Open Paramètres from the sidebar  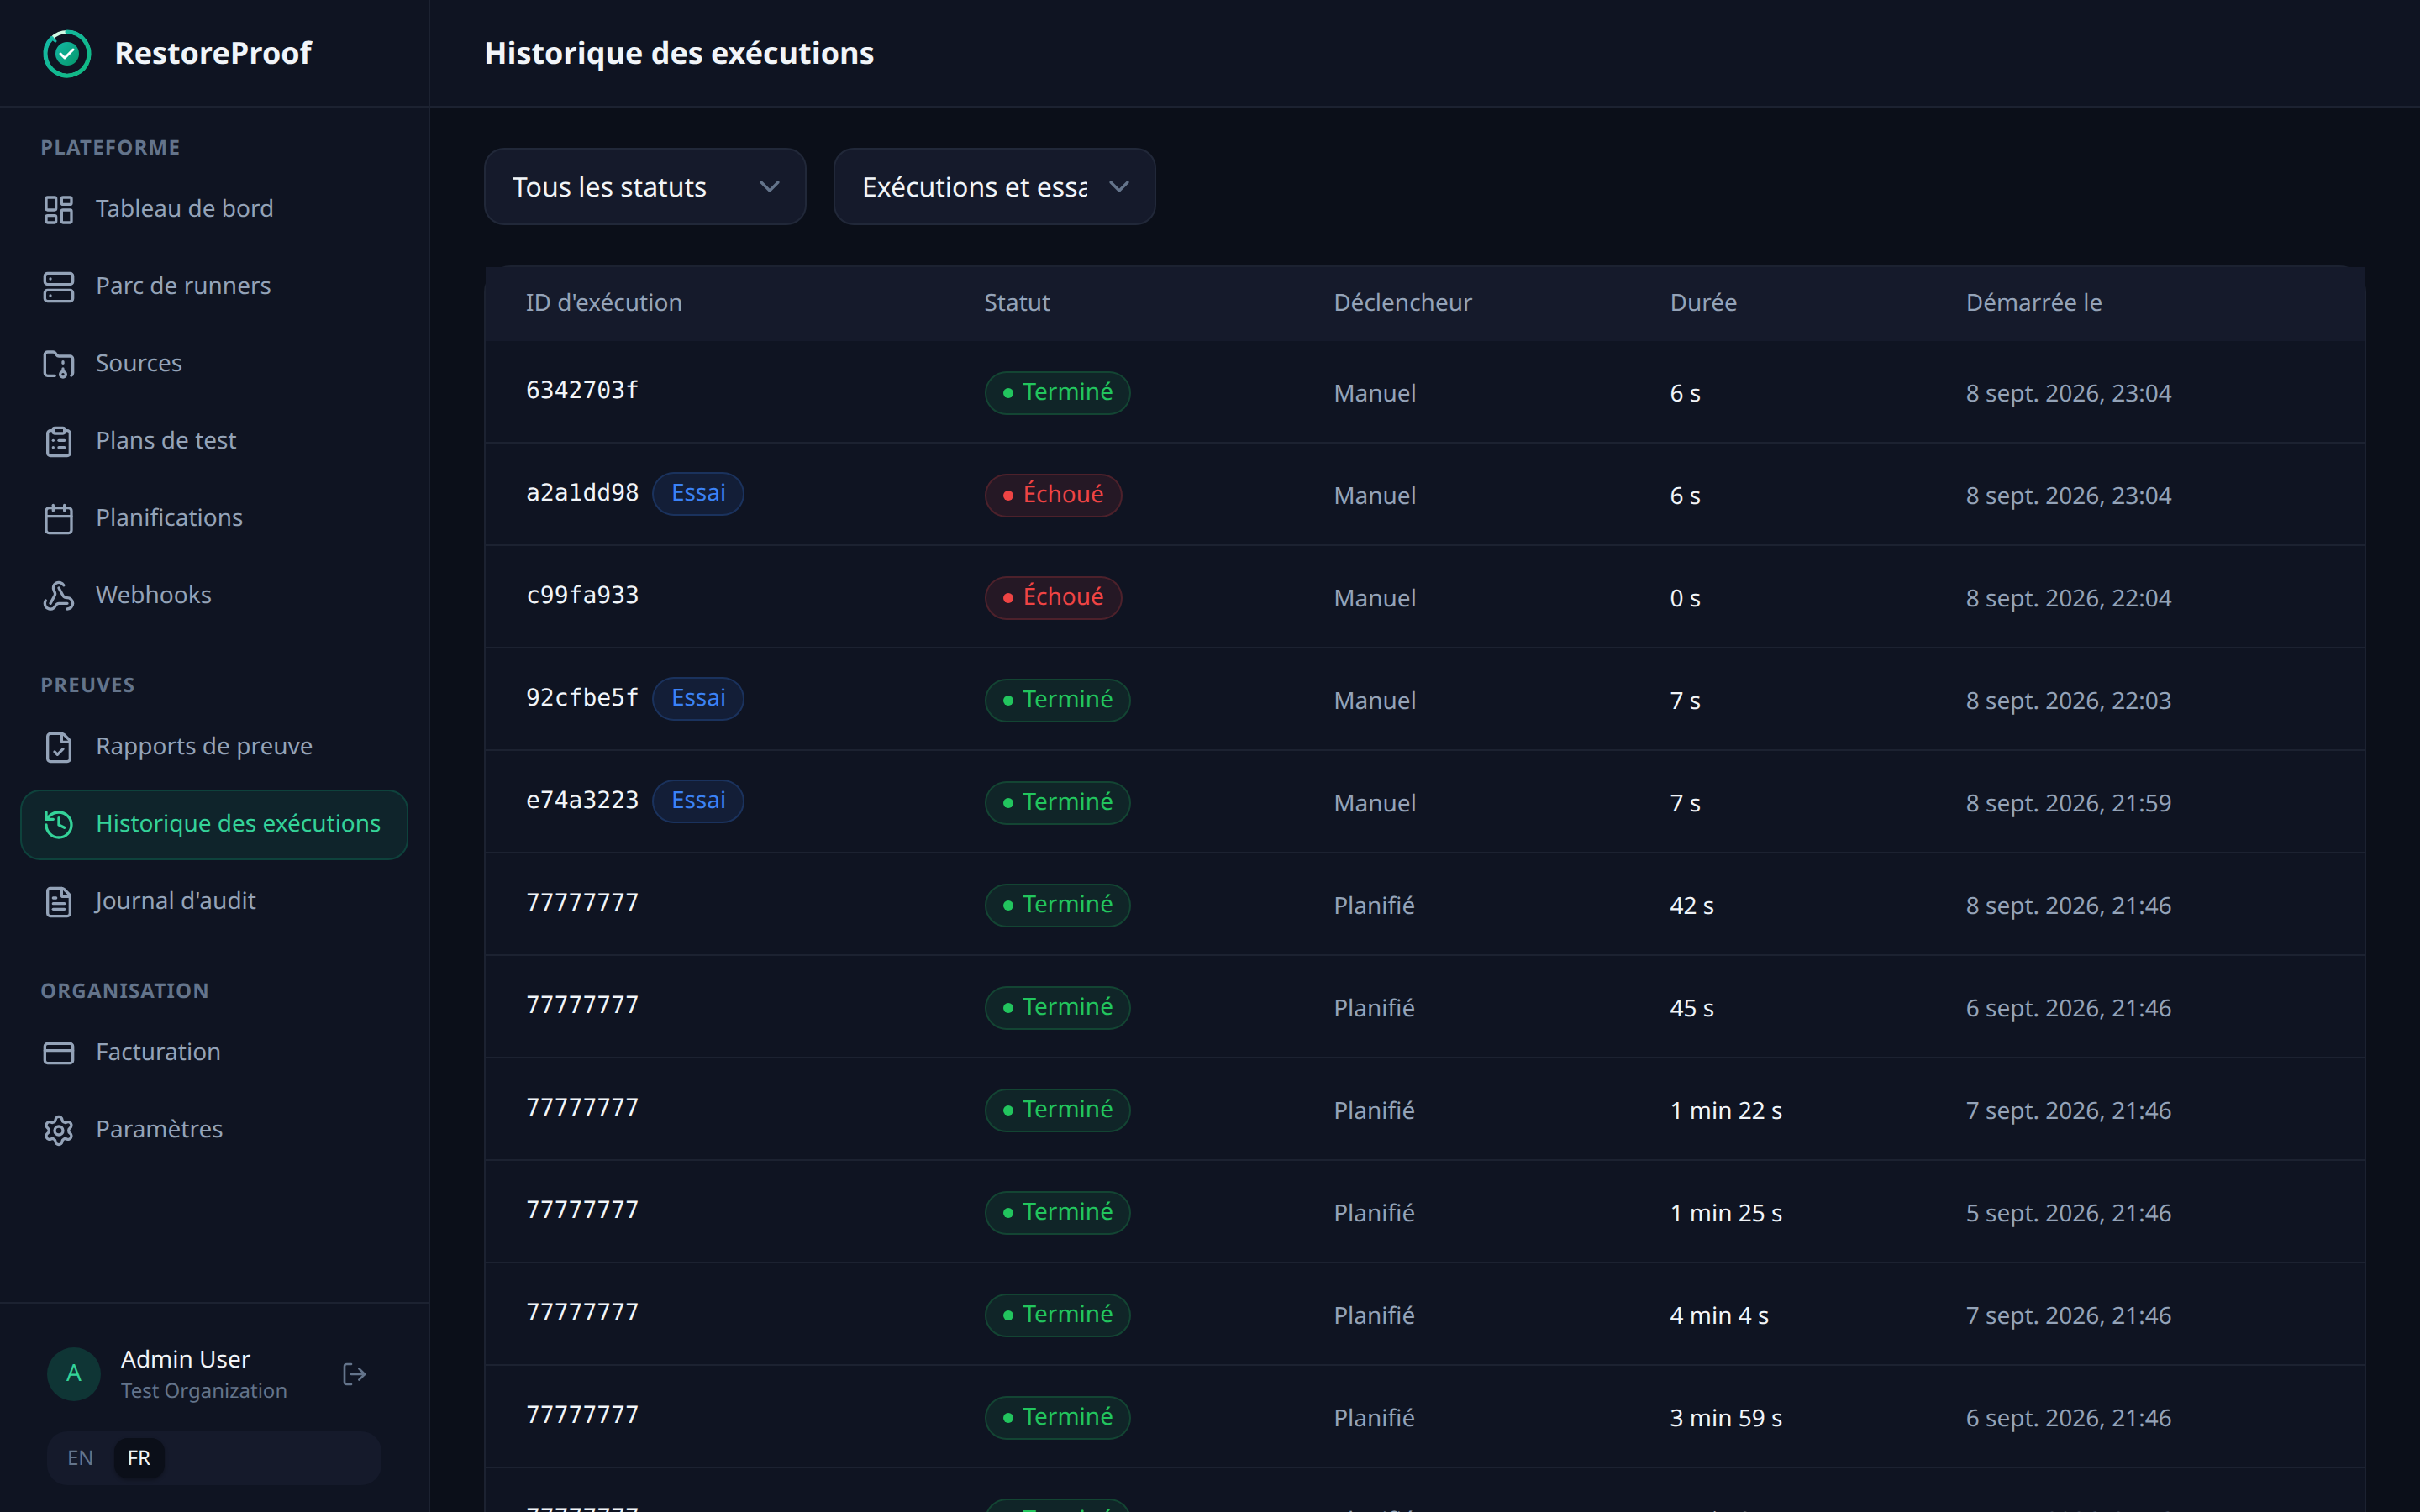[214, 1129]
